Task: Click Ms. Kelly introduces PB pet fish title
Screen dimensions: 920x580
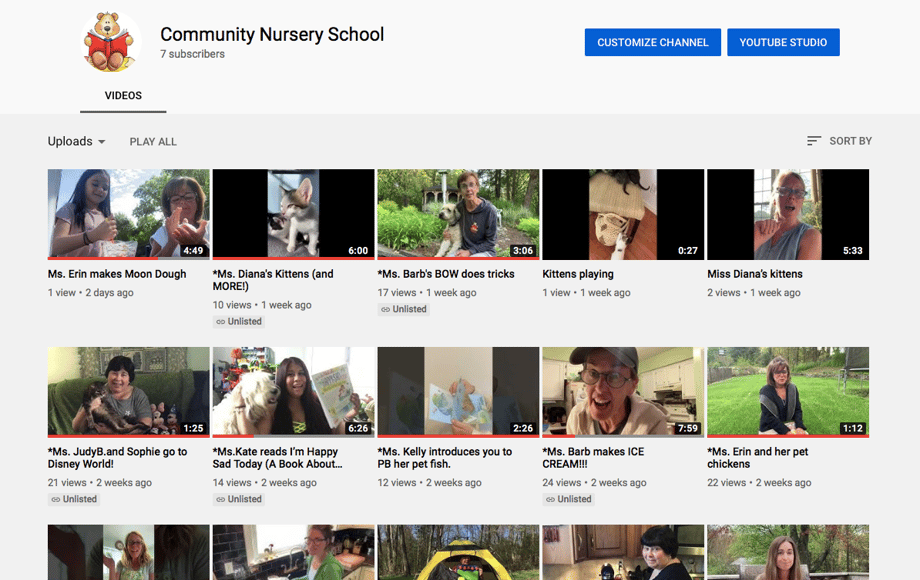Action: 444,458
